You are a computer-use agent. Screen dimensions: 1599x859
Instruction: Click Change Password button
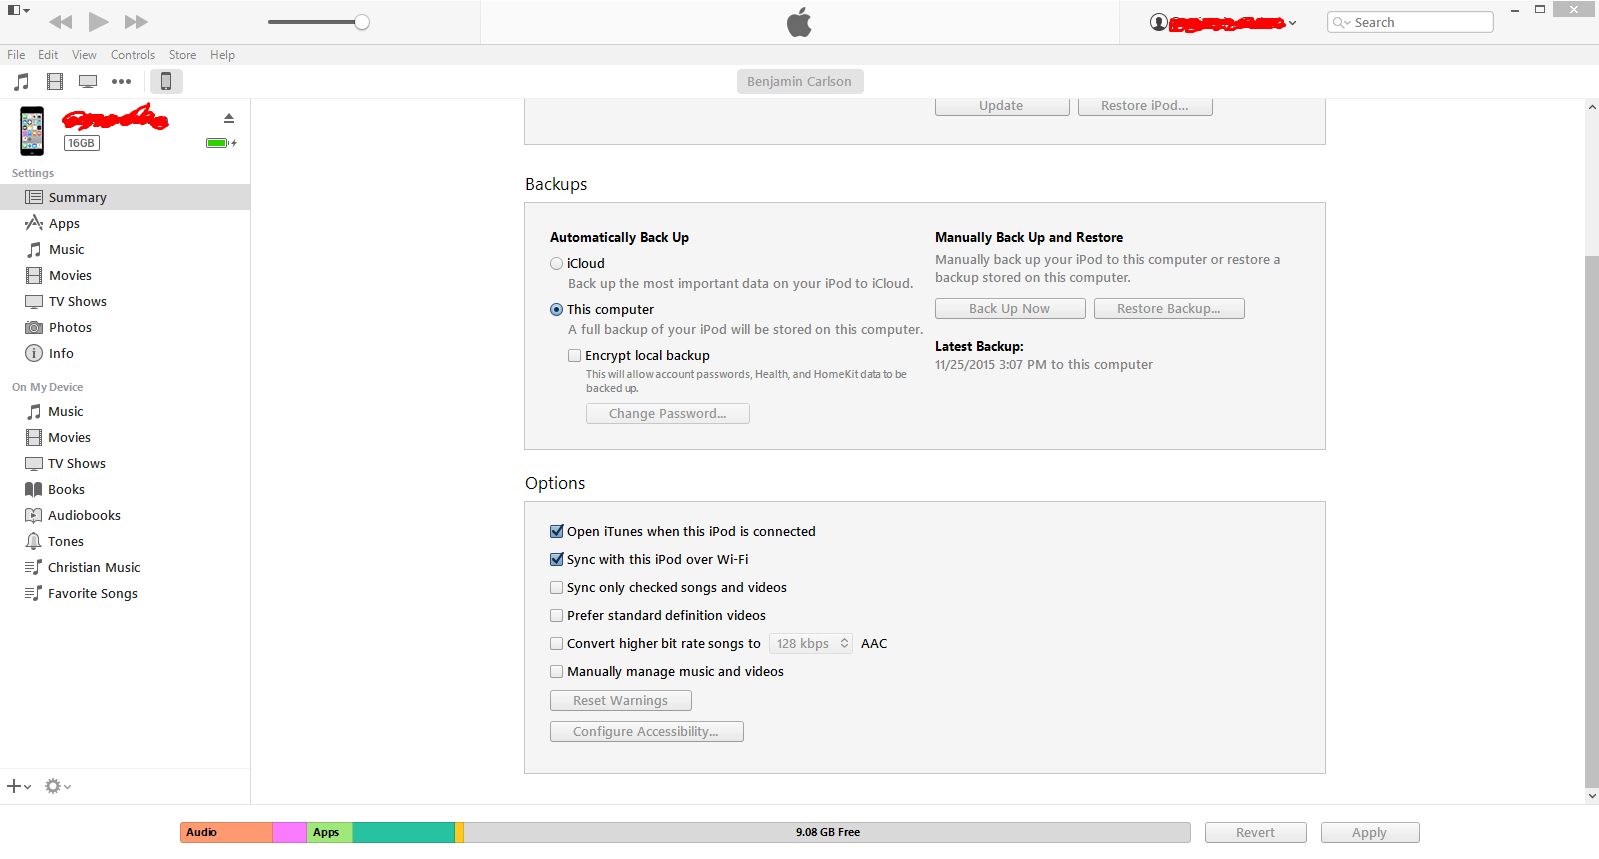coord(668,414)
